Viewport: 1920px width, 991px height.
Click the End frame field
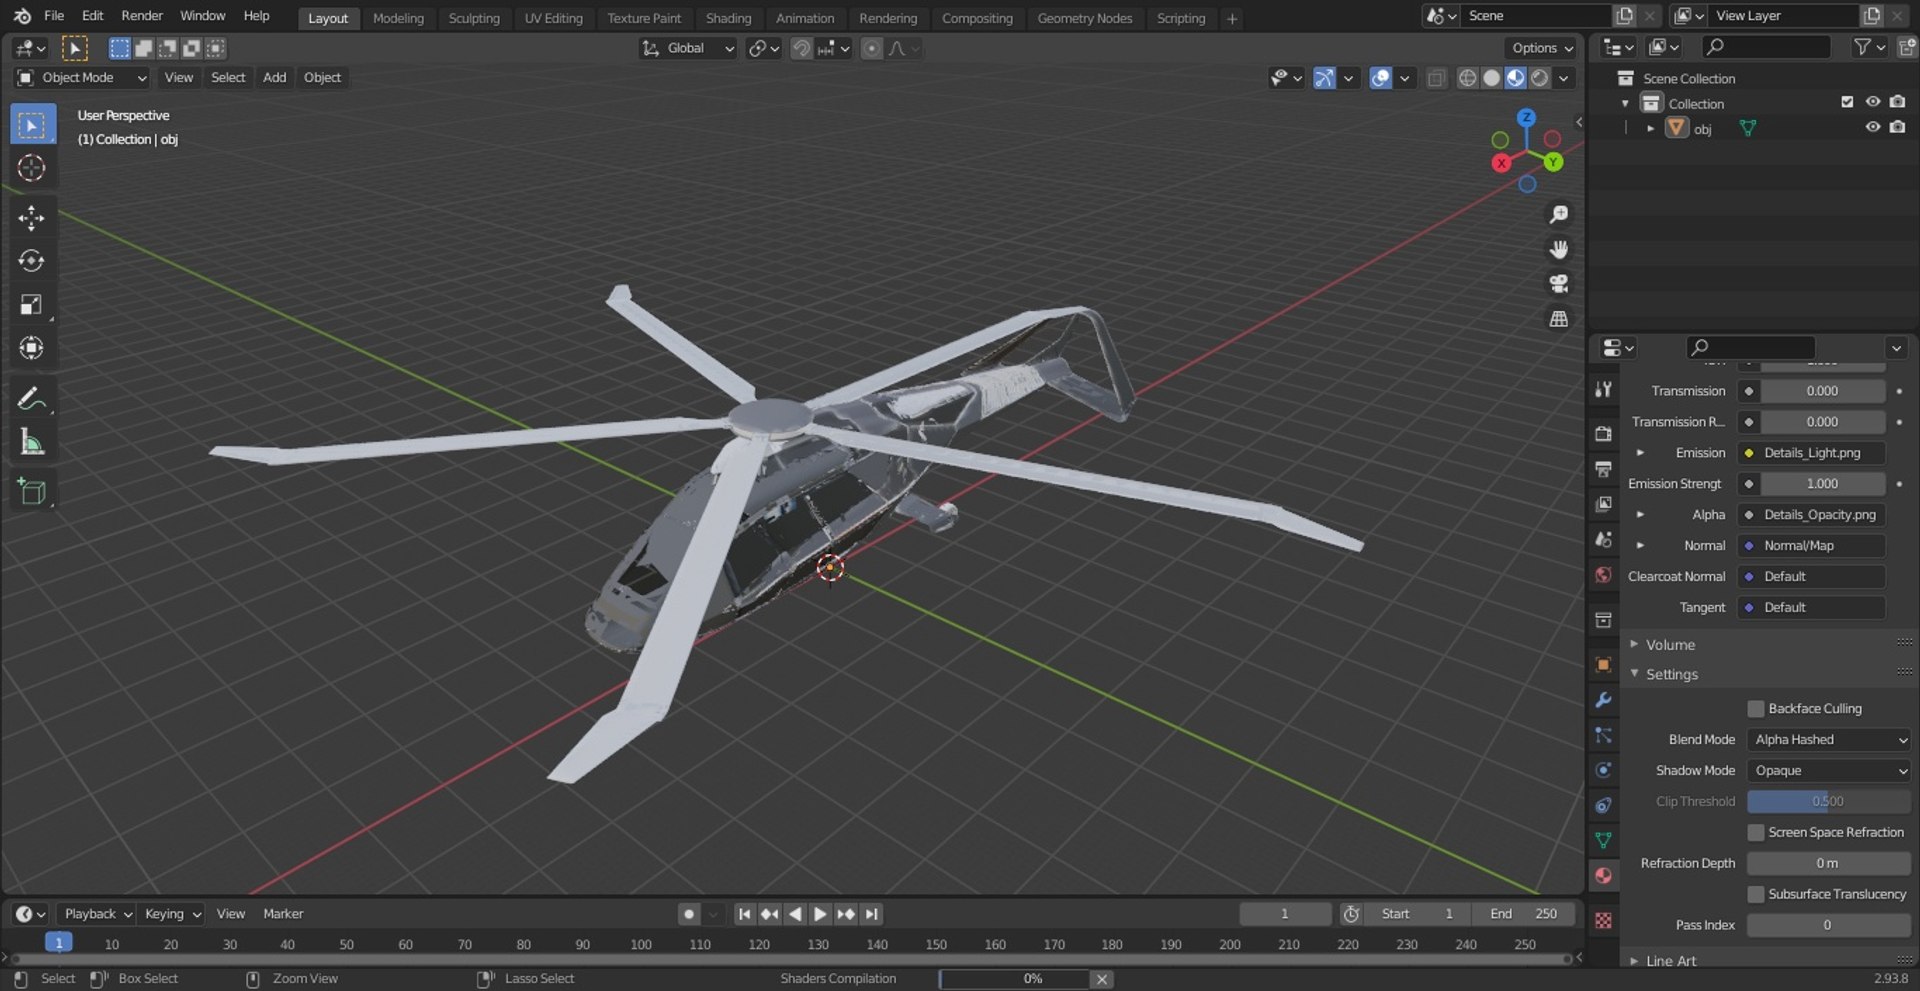pyautogui.click(x=1523, y=914)
